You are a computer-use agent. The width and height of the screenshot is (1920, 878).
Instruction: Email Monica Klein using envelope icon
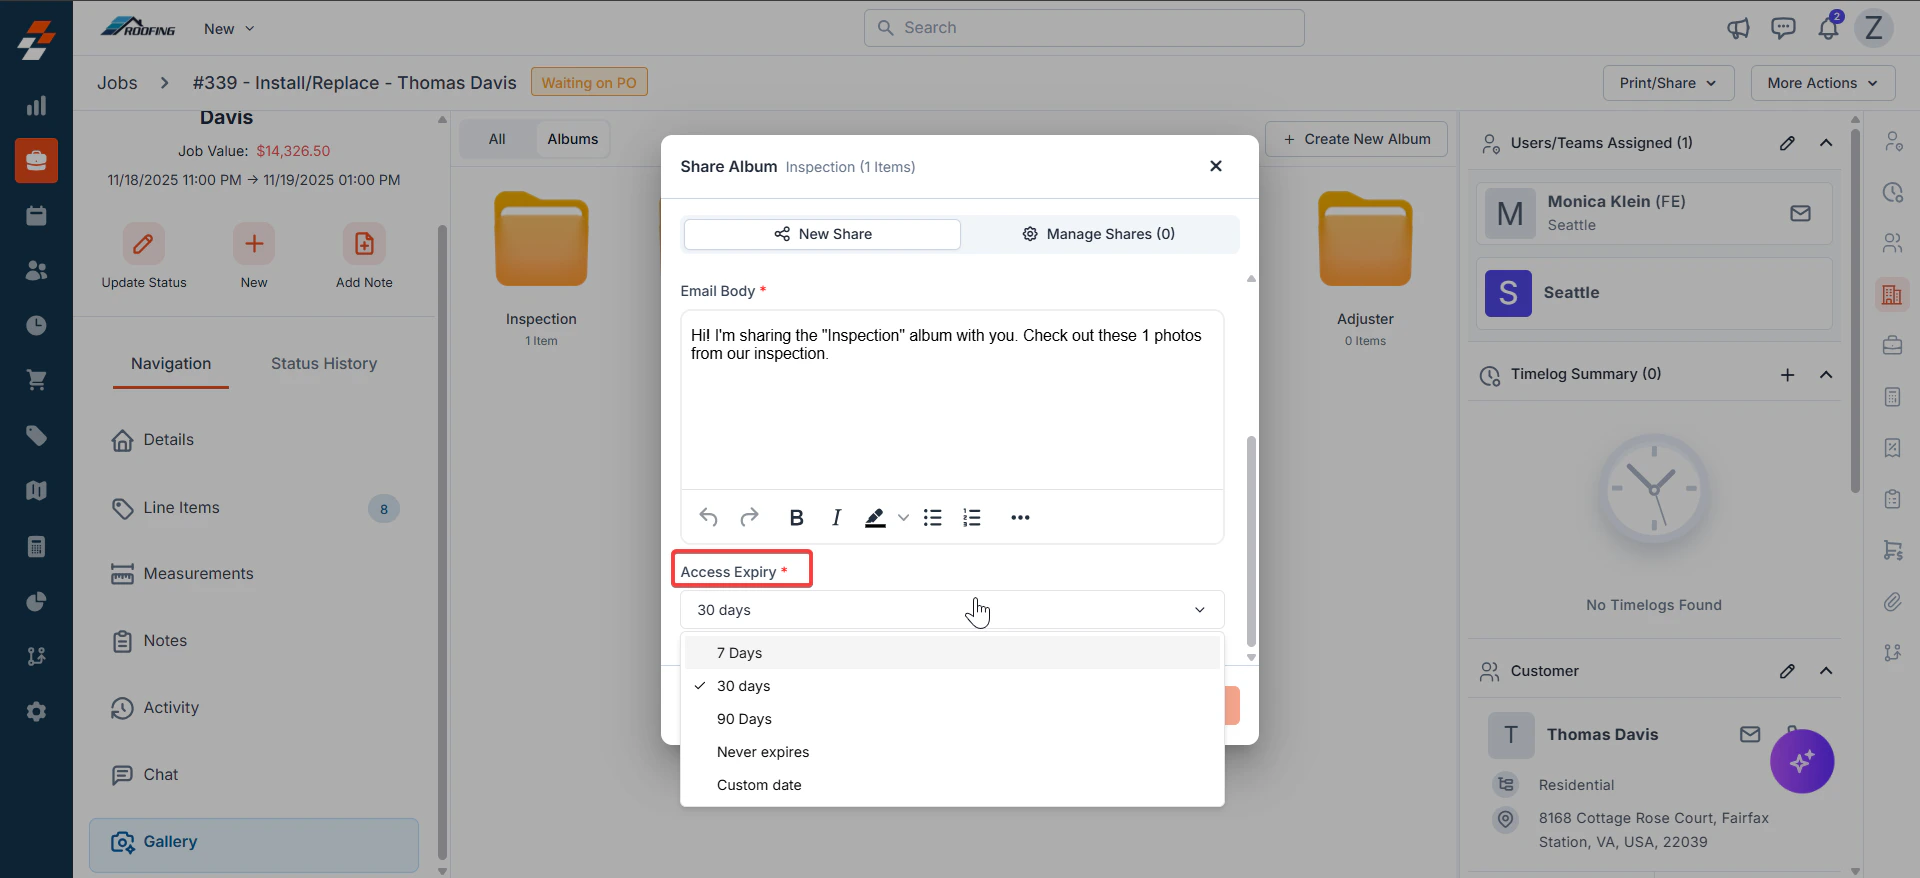1800,213
